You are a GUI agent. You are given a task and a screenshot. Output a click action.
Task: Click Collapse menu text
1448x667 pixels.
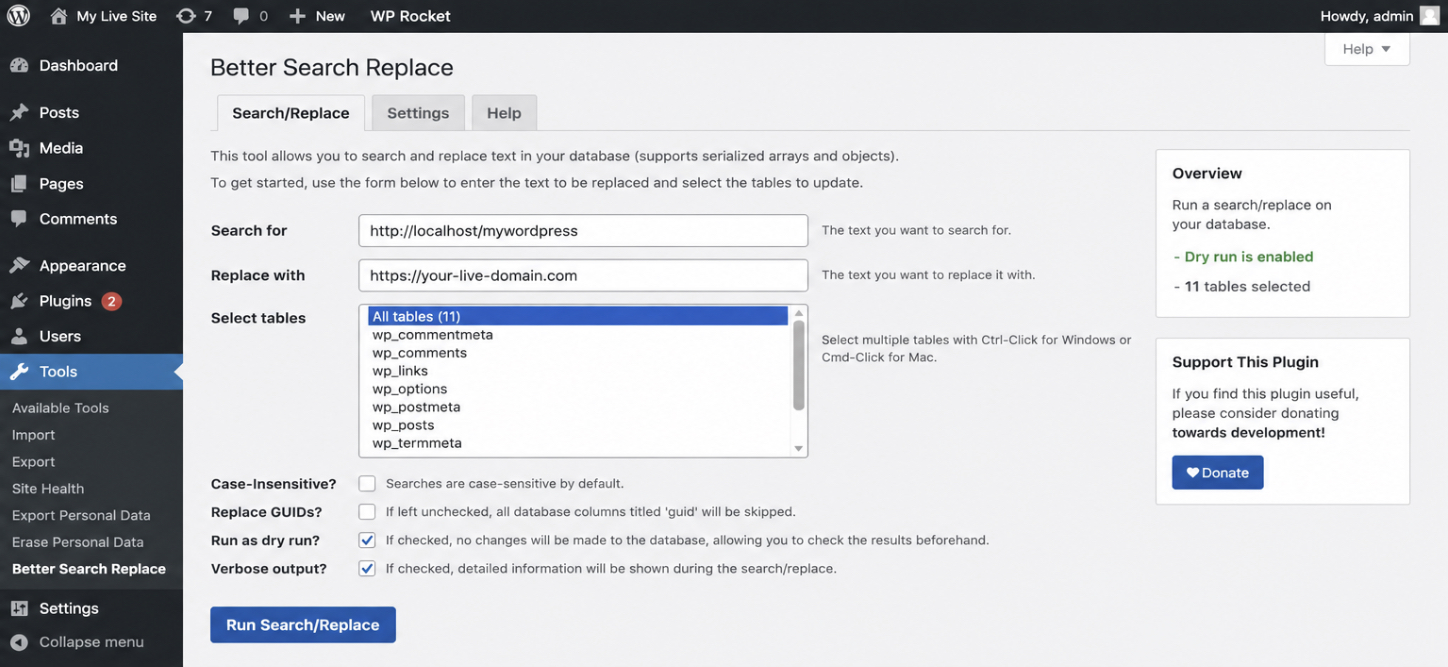point(91,642)
